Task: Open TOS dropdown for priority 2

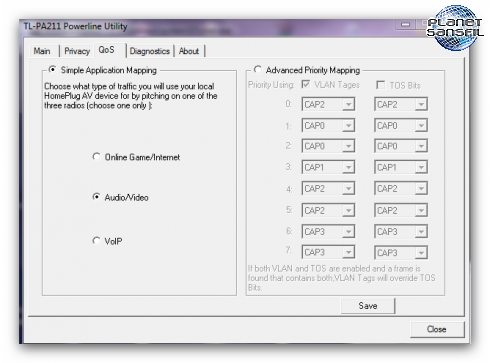Action: tap(401, 146)
